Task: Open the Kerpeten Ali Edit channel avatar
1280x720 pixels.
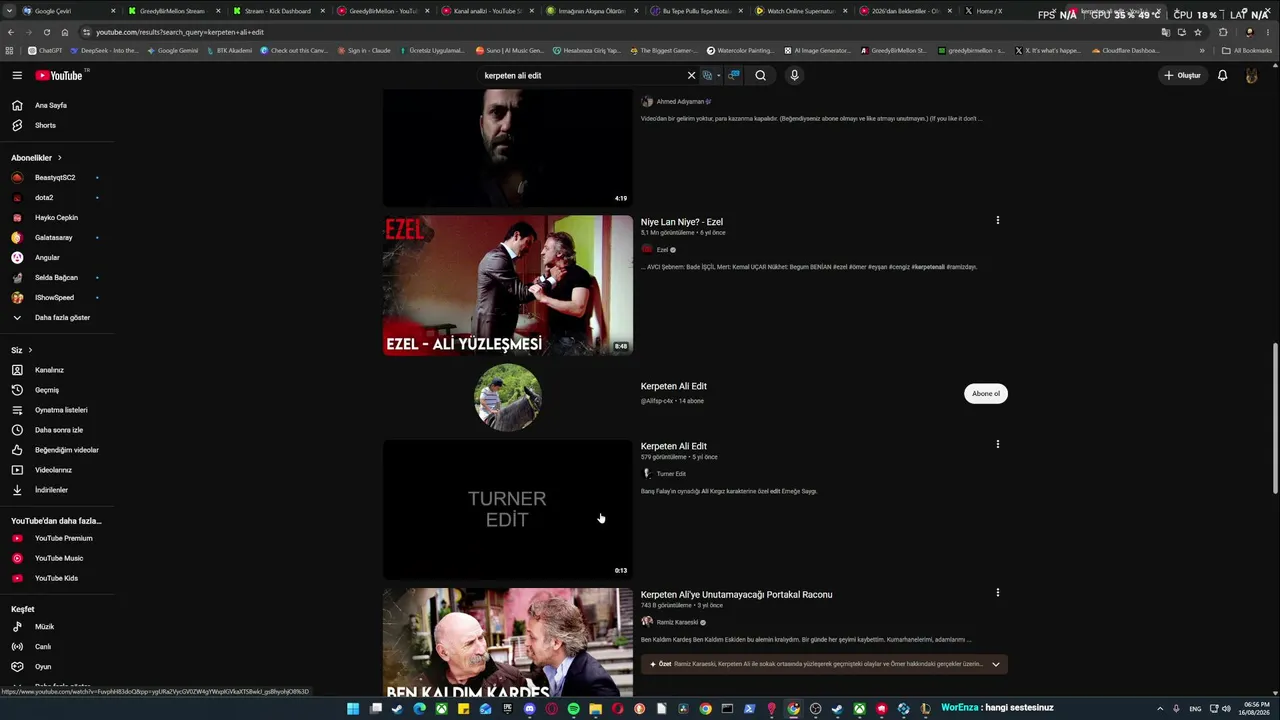Action: [x=508, y=397]
